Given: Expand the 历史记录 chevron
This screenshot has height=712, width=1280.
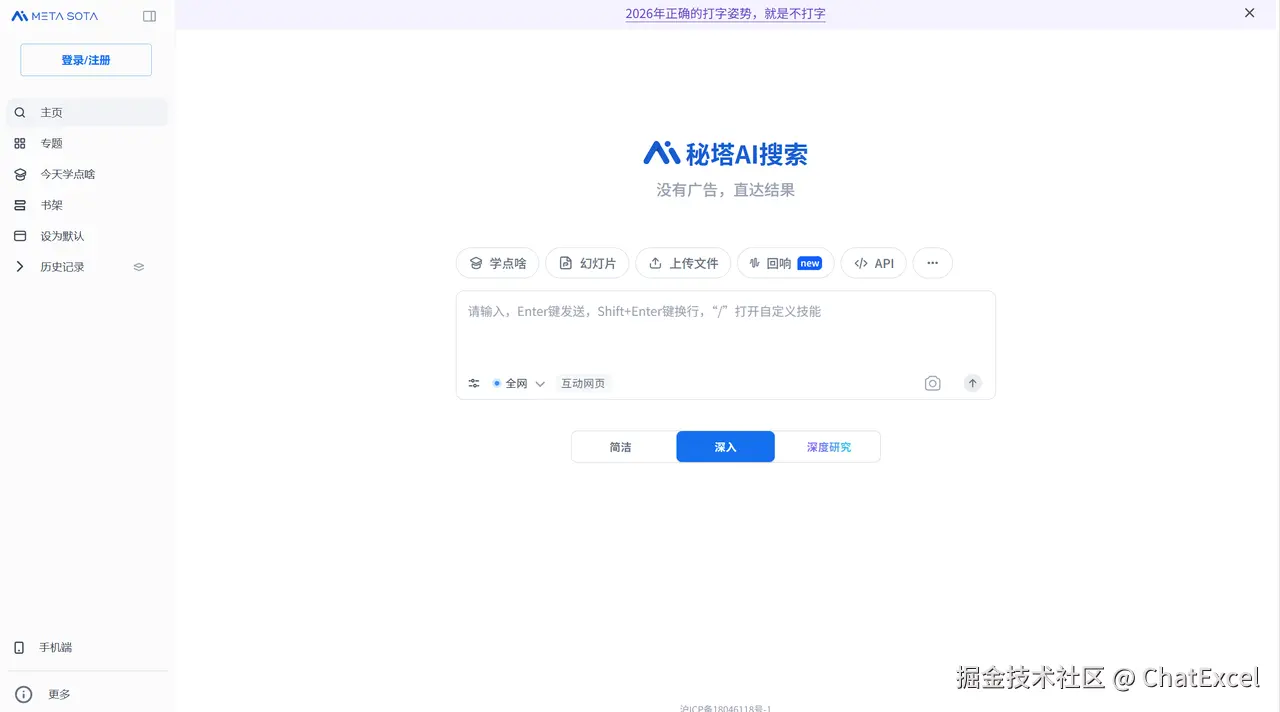Looking at the screenshot, I should 19,267.
